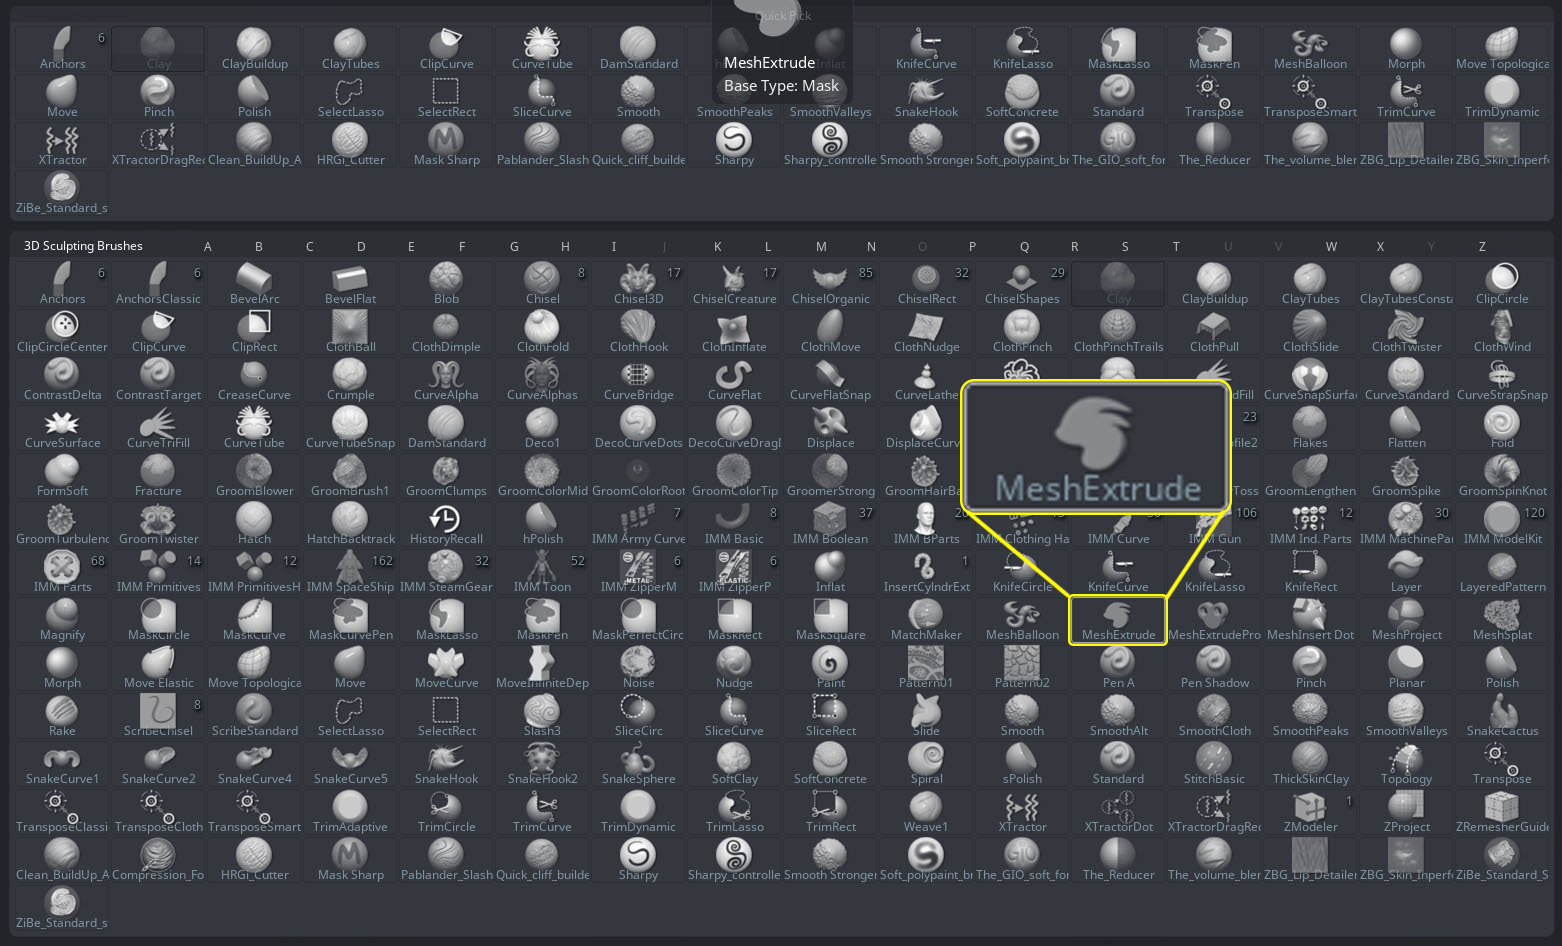This screenshot has width=1562, height=946.
Task: Choose the ZRemesherGuide brush
Action: [x=1502, y=813]
